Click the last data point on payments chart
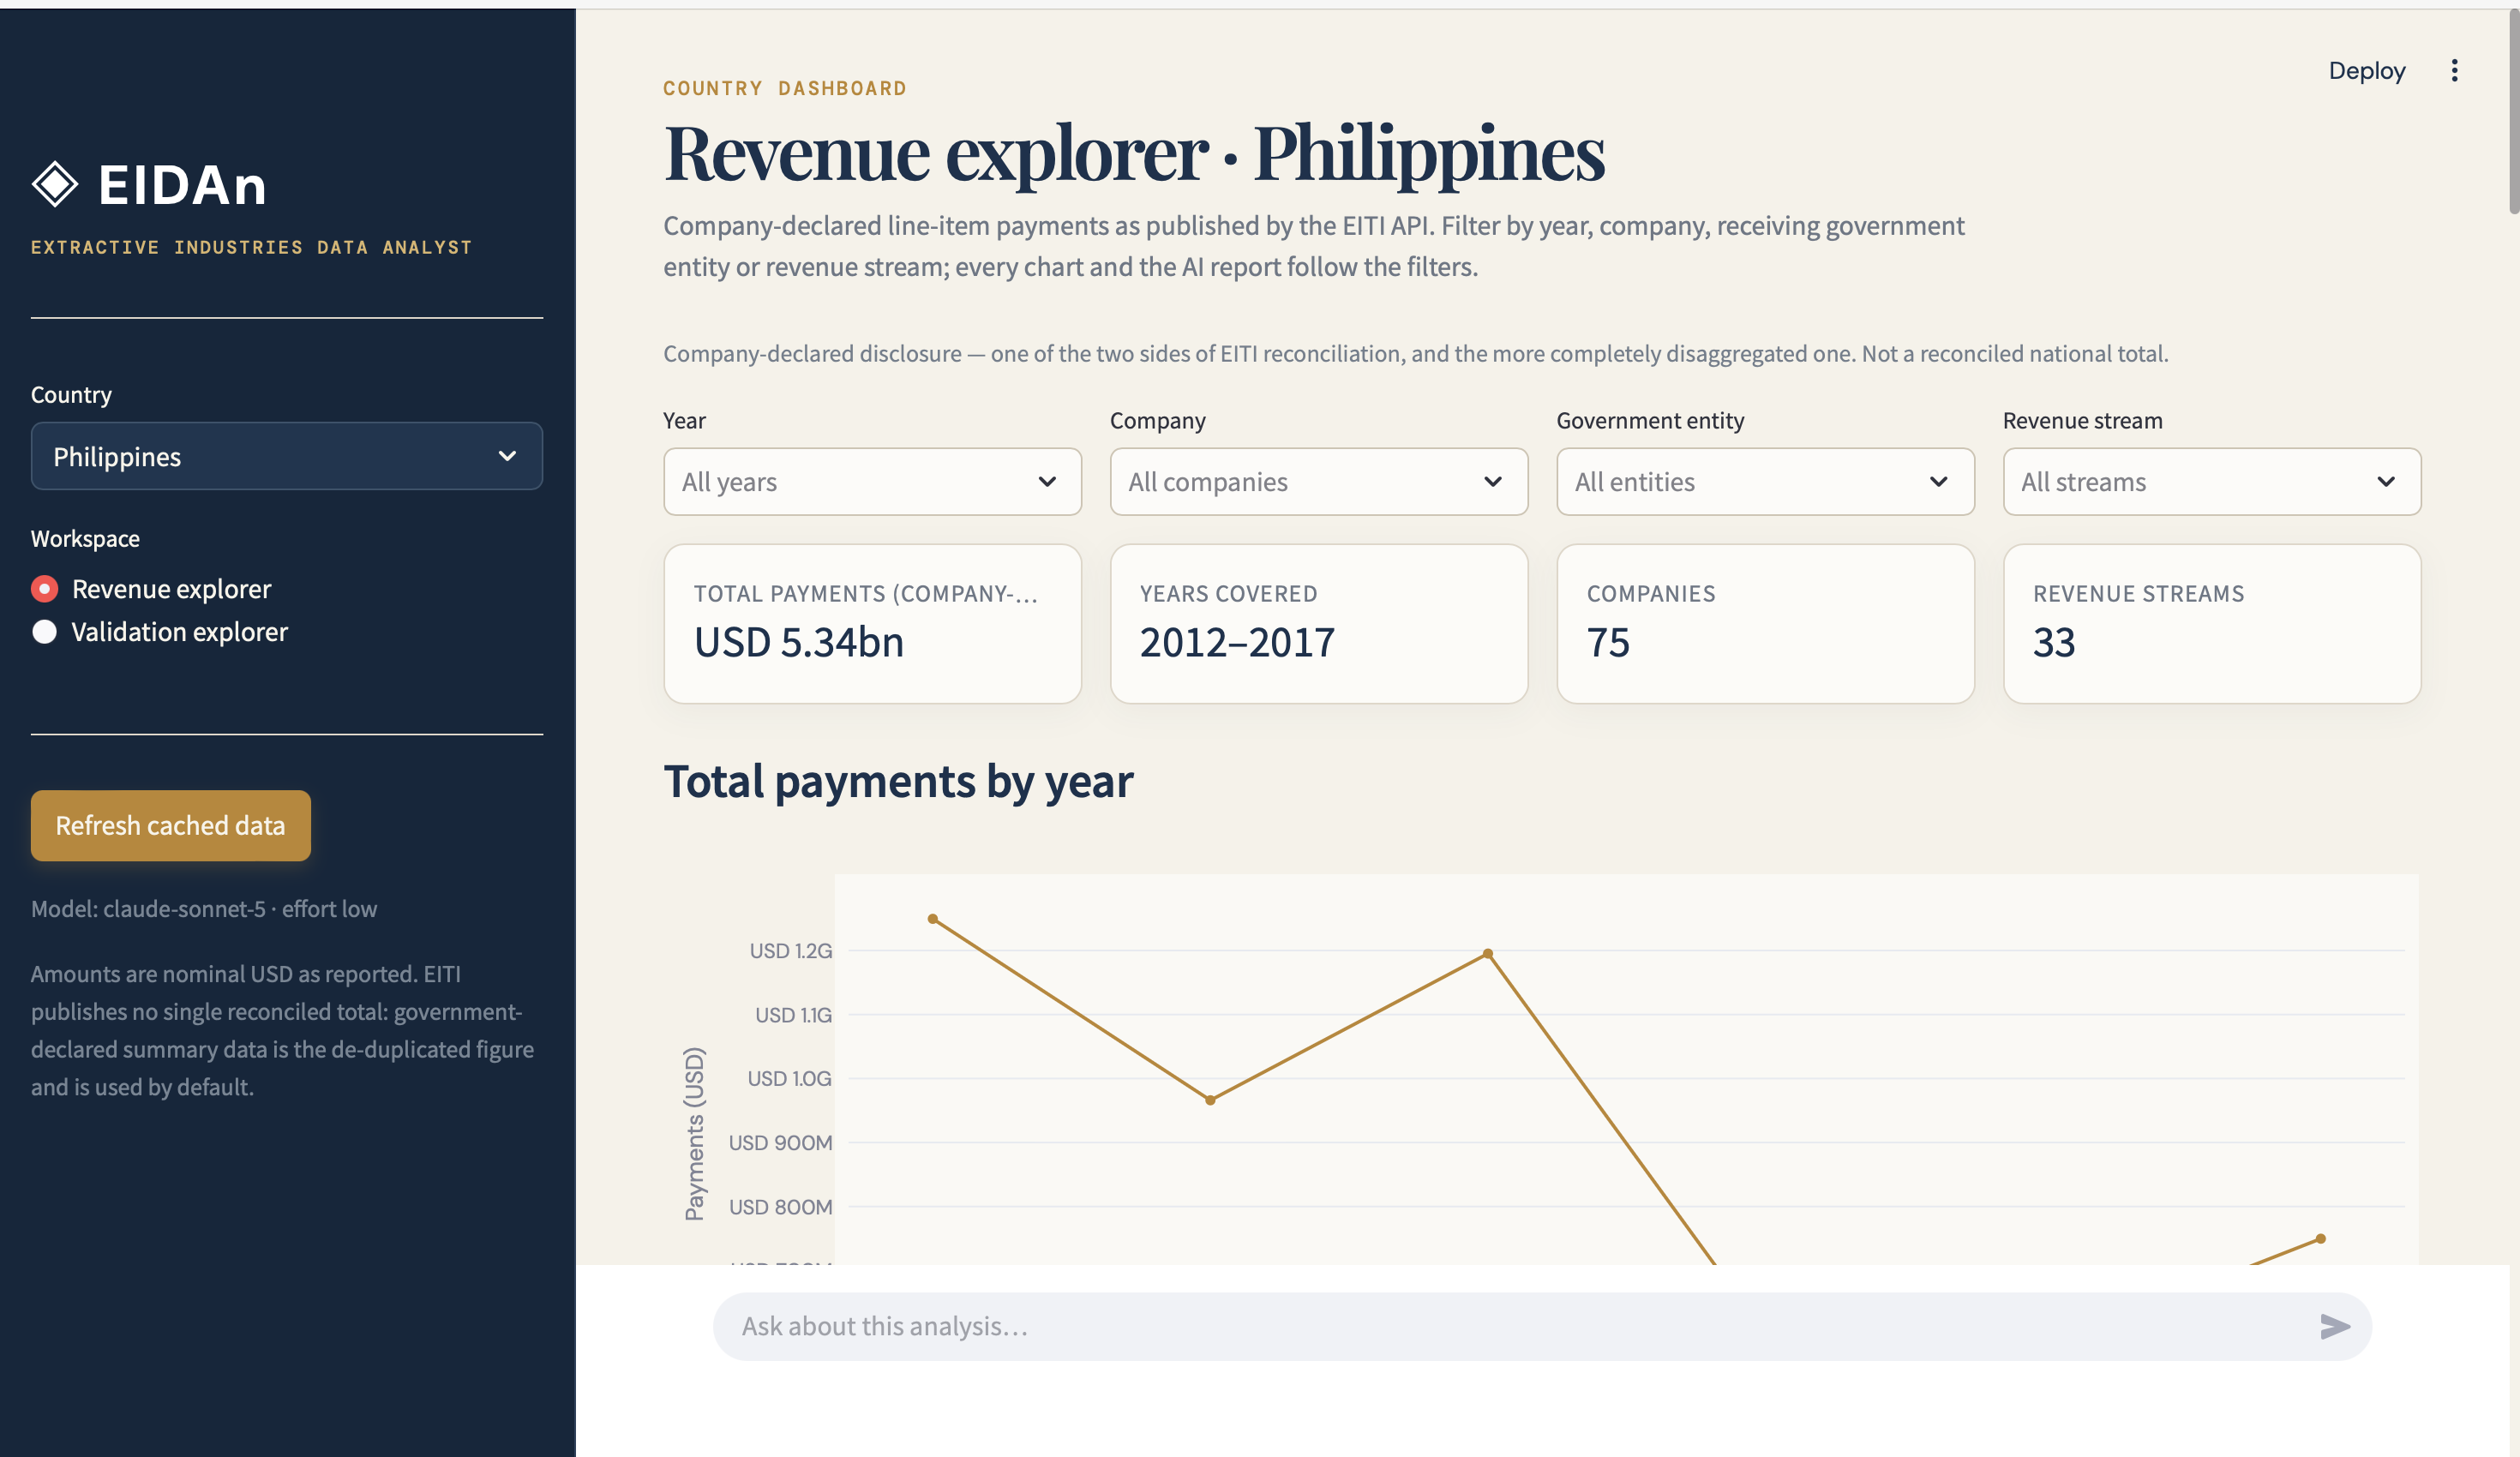This screenshot has width=2520, height=1457. pyautogui.click(x=2321, y=1239)
